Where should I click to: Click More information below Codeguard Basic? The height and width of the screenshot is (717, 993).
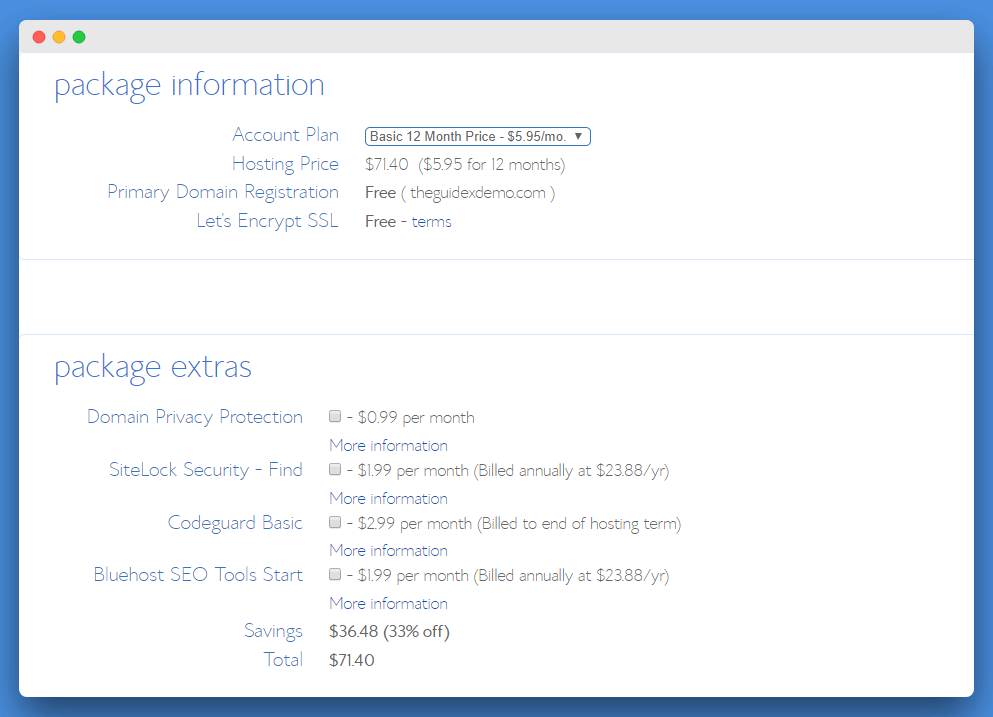(388, 551)
